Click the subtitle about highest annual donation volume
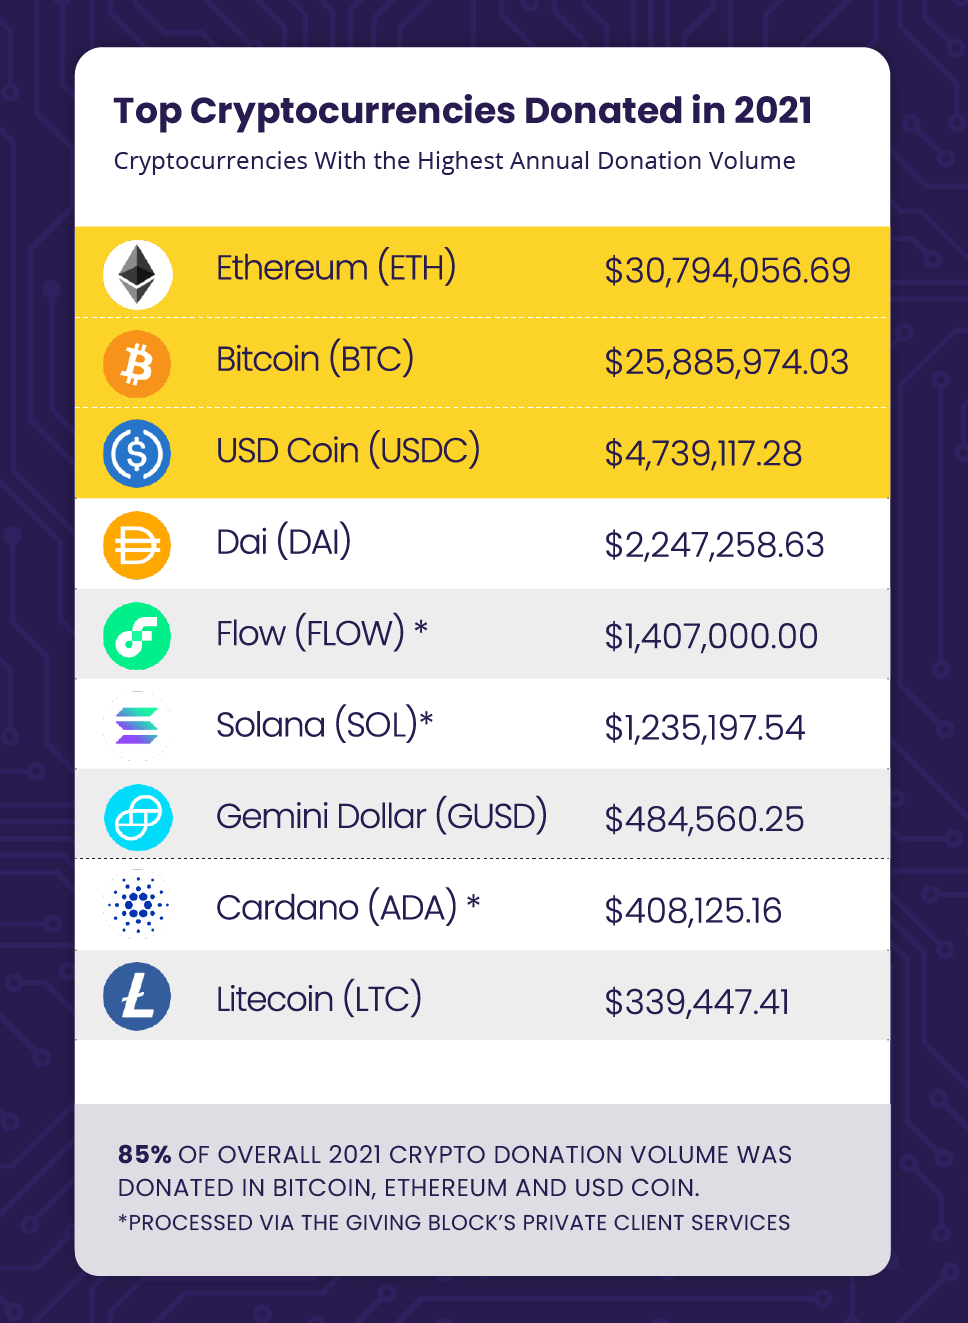 [x=455, y=161]
